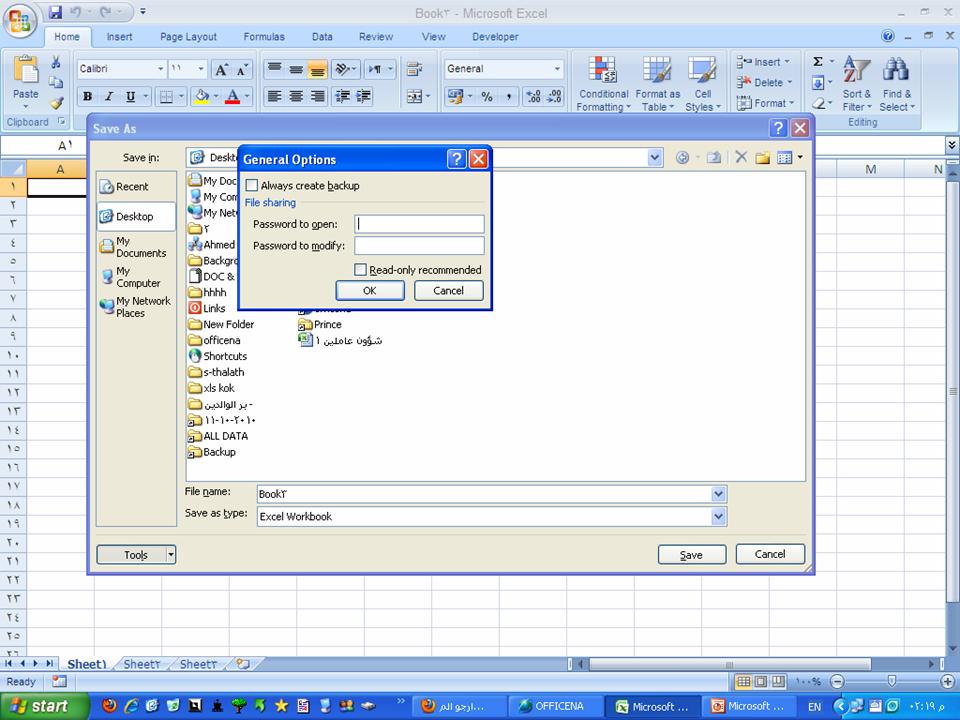The width and height of the screenshot is (960, 720).
Task: Click Cancel in General Options dialog
Action: [449, 291]
